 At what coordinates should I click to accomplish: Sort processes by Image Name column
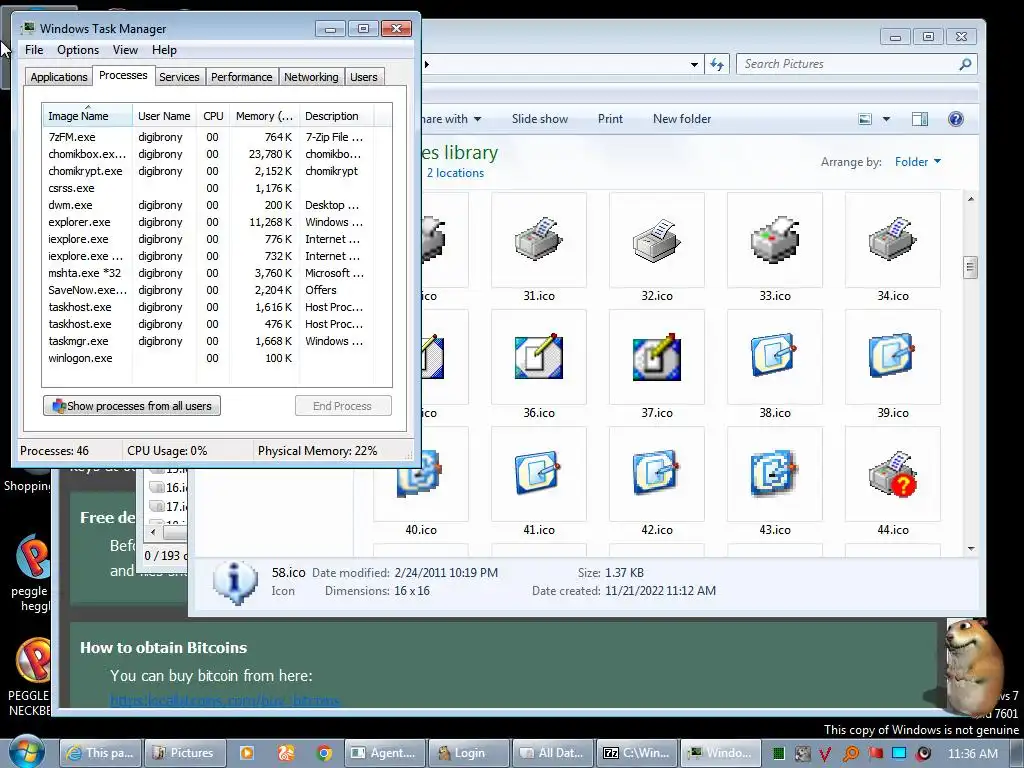pos(87,116)
